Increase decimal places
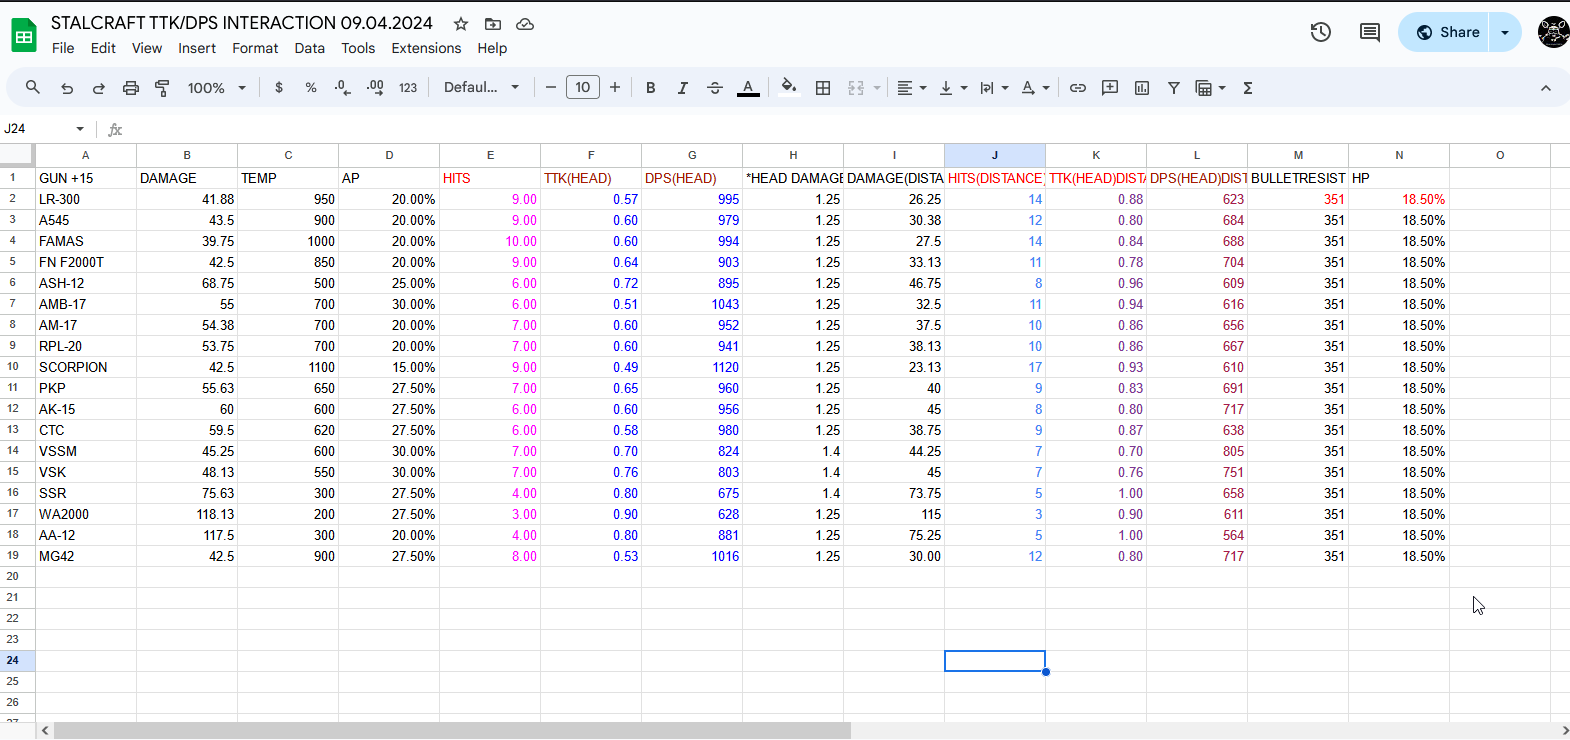 pyautogui.click(x=375, y=88)
